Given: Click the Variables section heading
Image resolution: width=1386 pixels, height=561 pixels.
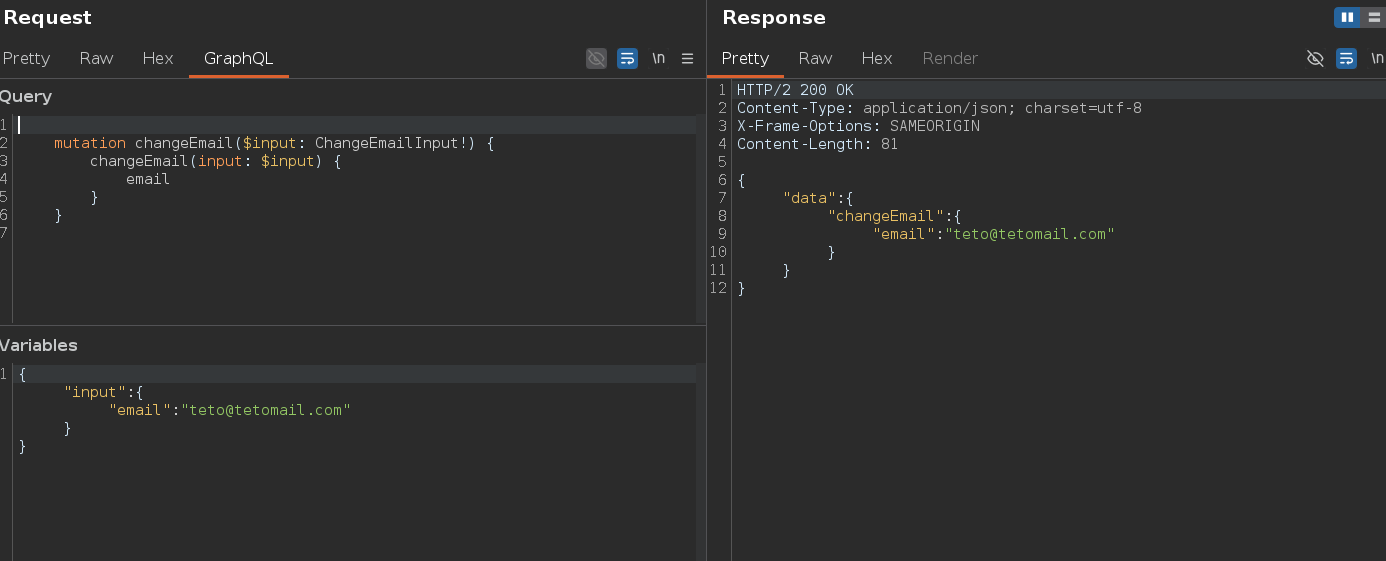Looking at the screenshot, I should (x=39, y=345).
